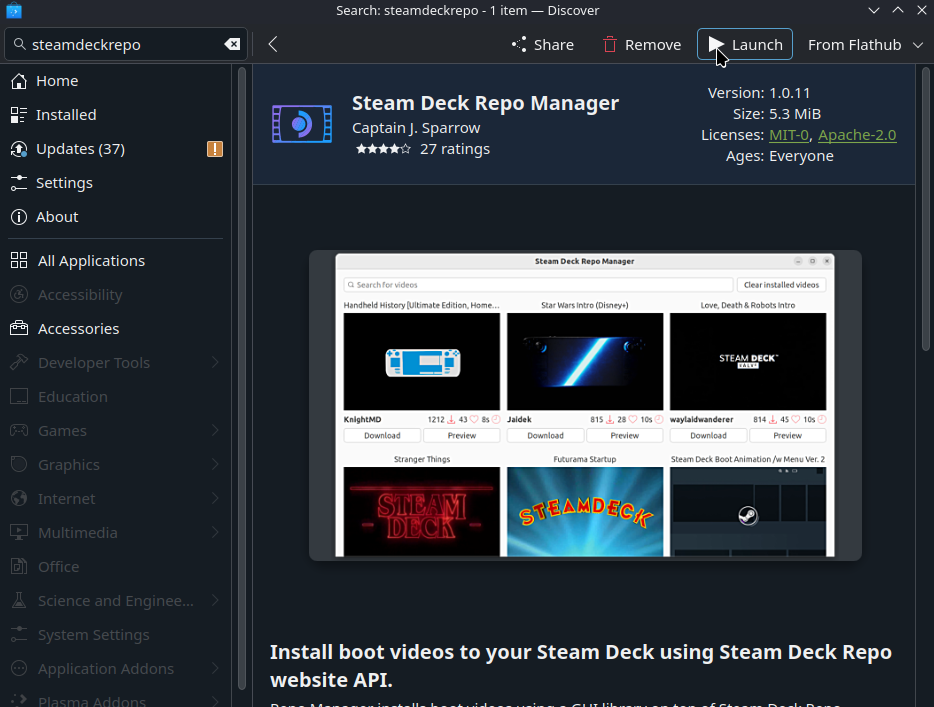
Task: Click the orange updates warning badge
Action: click(x=215, y=149)
